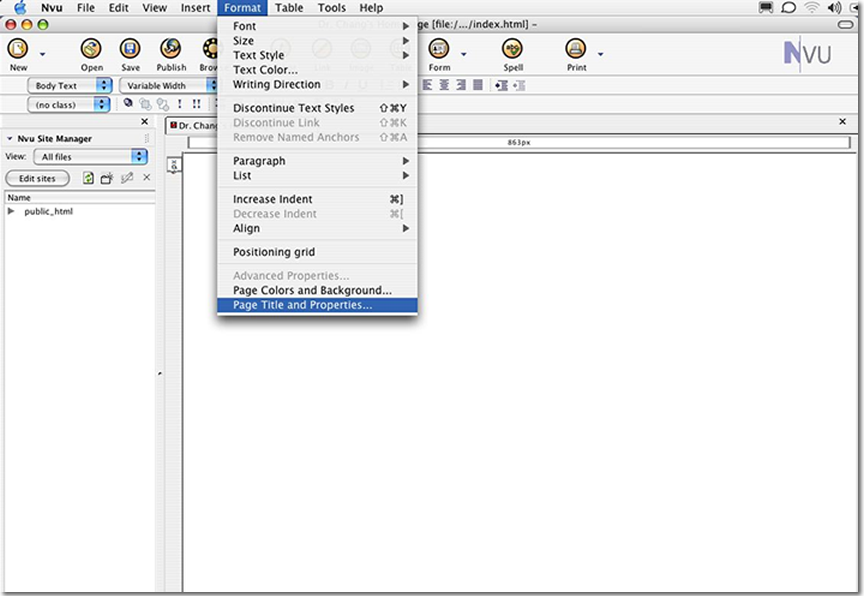The width and height of the screenshot is (864, 596).
Task: Open the Writing Direction submenu
Action: (317, 84)
